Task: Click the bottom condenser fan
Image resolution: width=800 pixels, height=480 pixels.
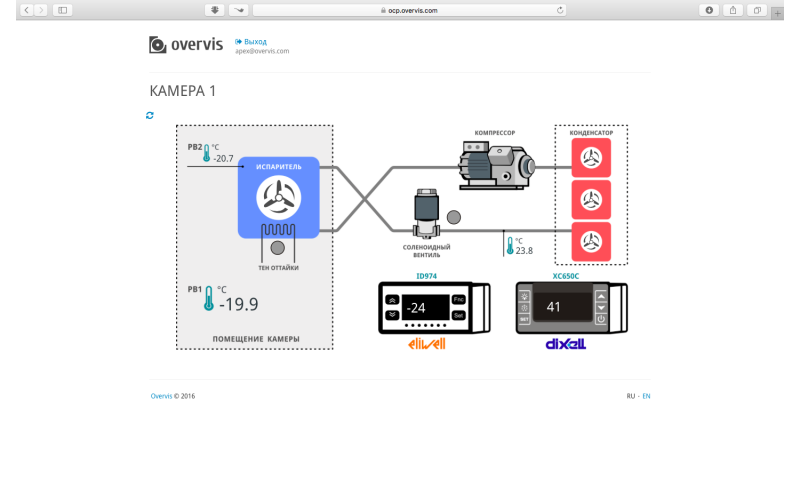Action: pos(591,241)
